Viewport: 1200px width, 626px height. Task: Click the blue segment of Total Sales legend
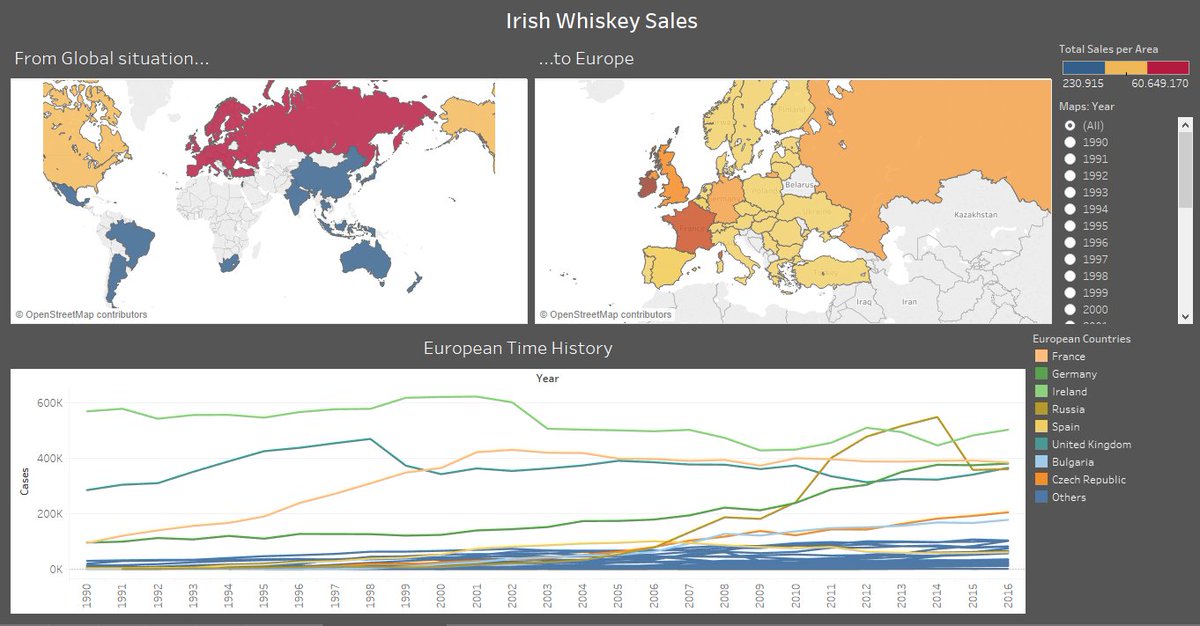coord(1083,67)
